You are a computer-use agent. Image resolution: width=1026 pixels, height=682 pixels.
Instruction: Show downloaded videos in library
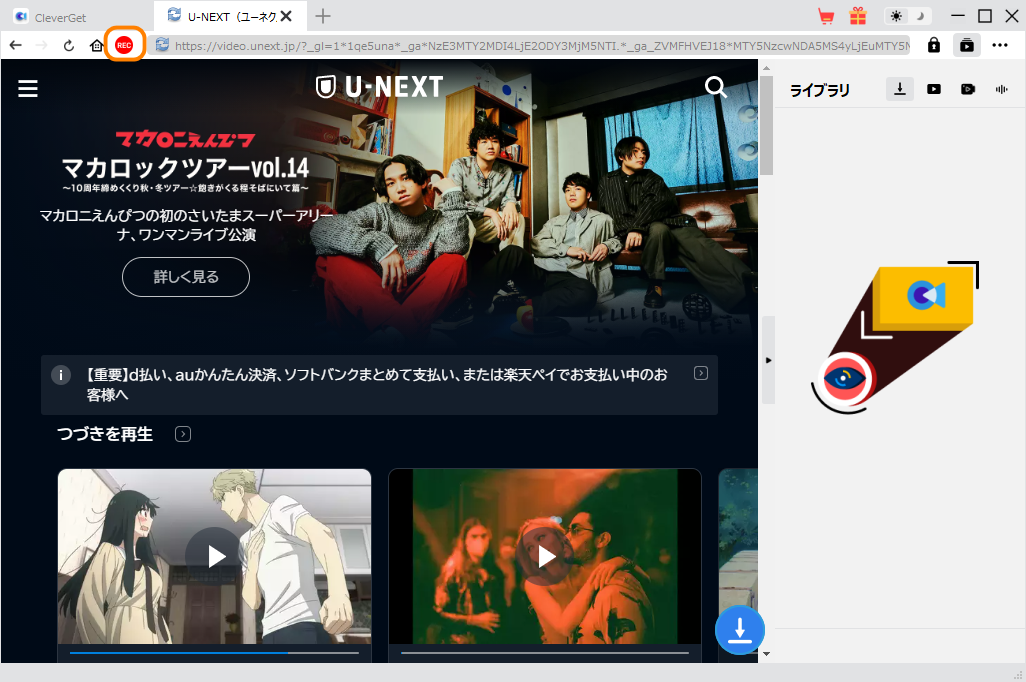click(x=934, y=89)
